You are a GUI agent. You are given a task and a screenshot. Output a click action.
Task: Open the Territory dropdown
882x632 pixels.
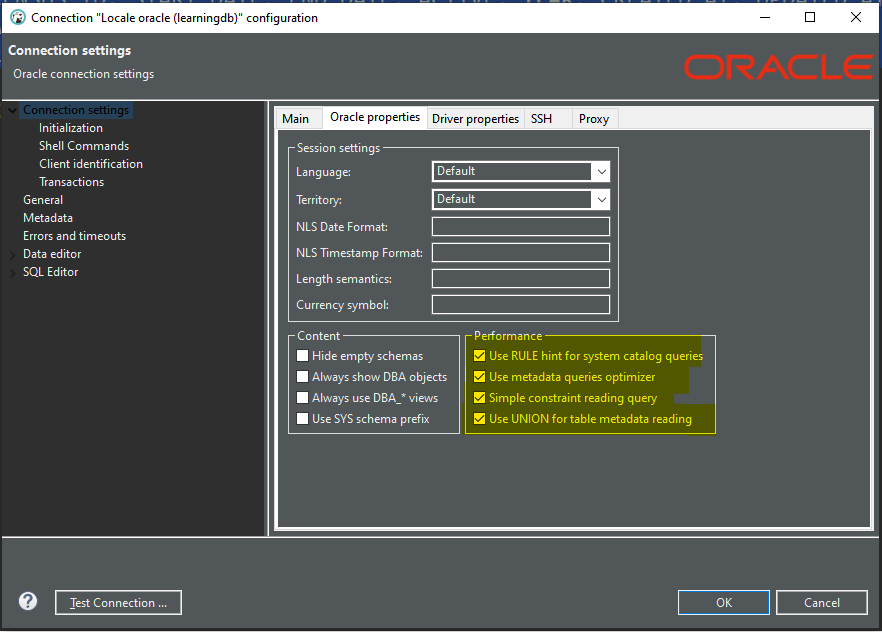(601, 200)
